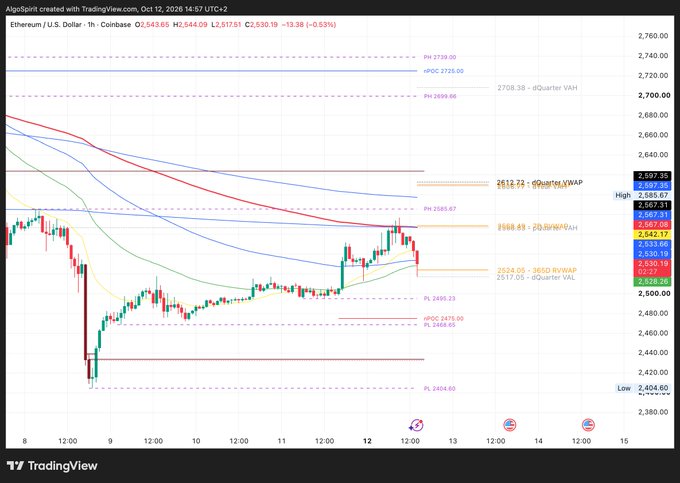Click the 2,380.00 price scale tick
Viewport: 680px width, 483px height.
[x=653, y=412]
